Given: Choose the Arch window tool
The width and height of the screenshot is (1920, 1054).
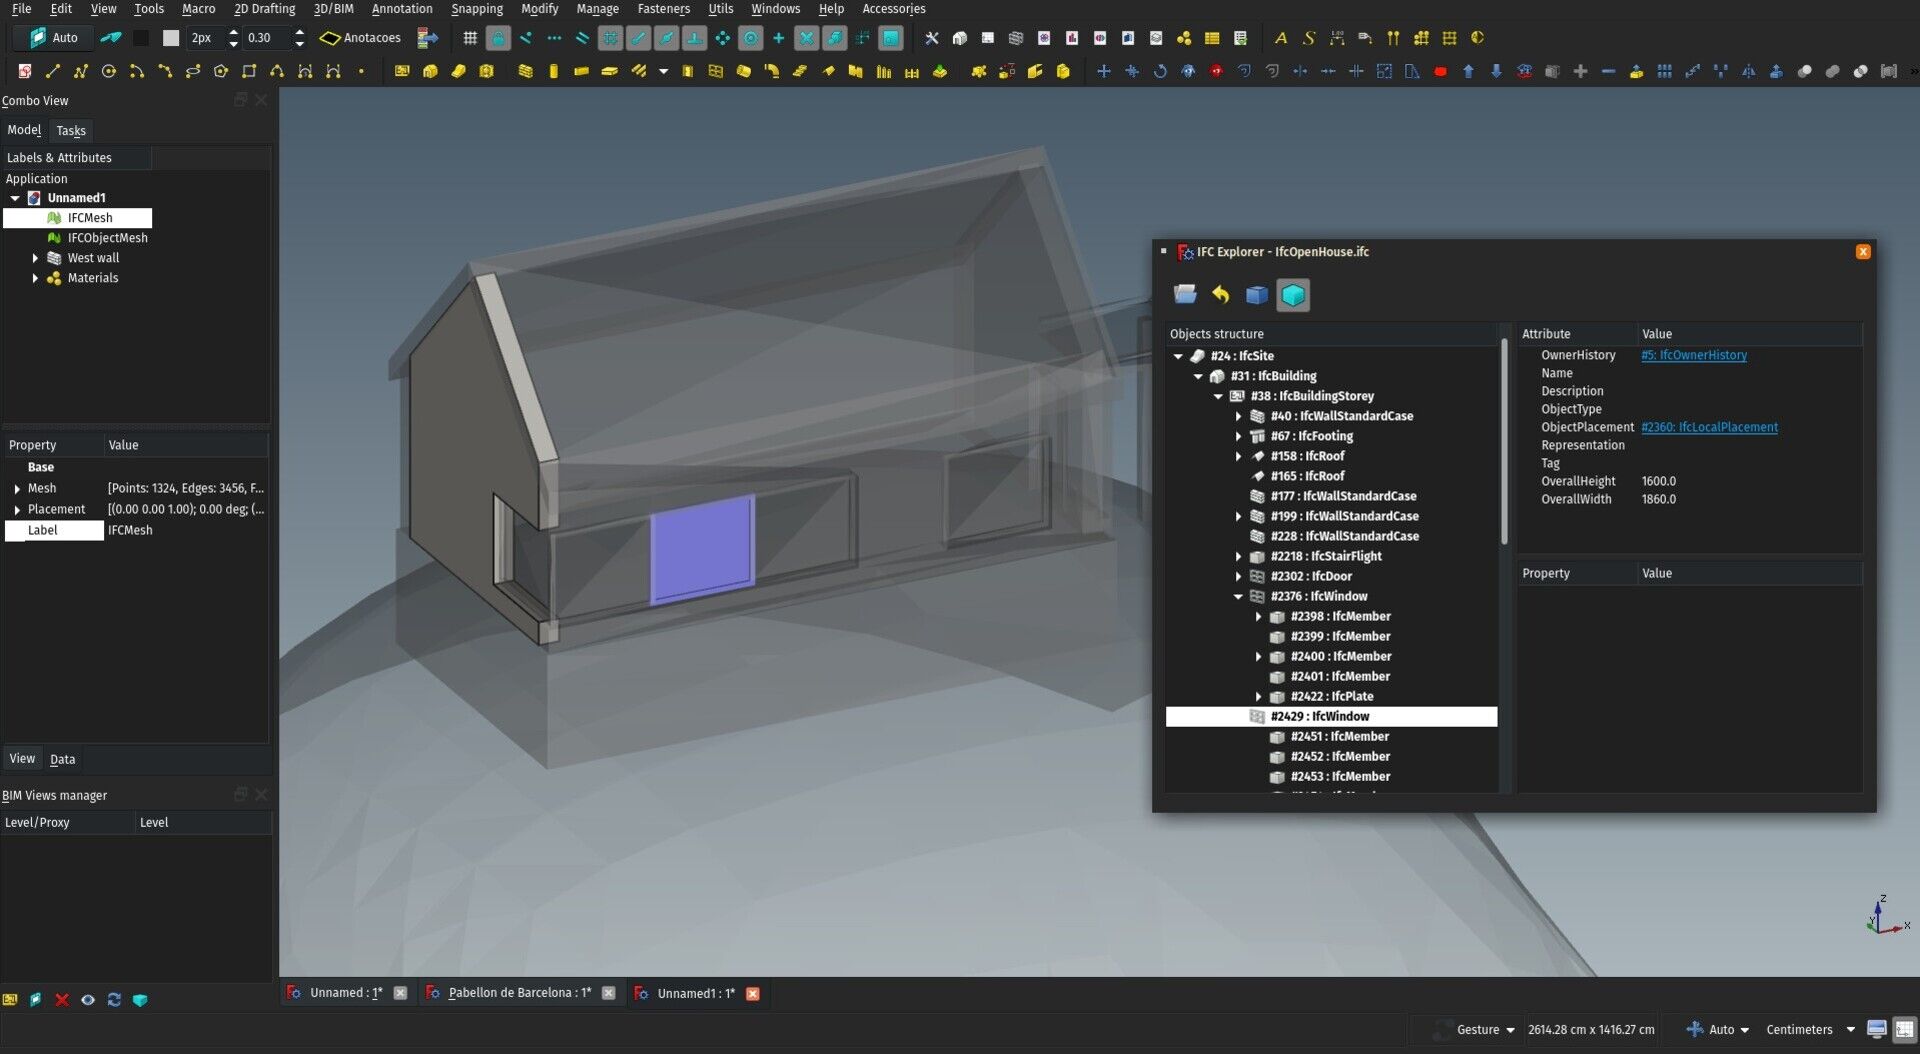Looking at the screenshot, I should 715,71.
